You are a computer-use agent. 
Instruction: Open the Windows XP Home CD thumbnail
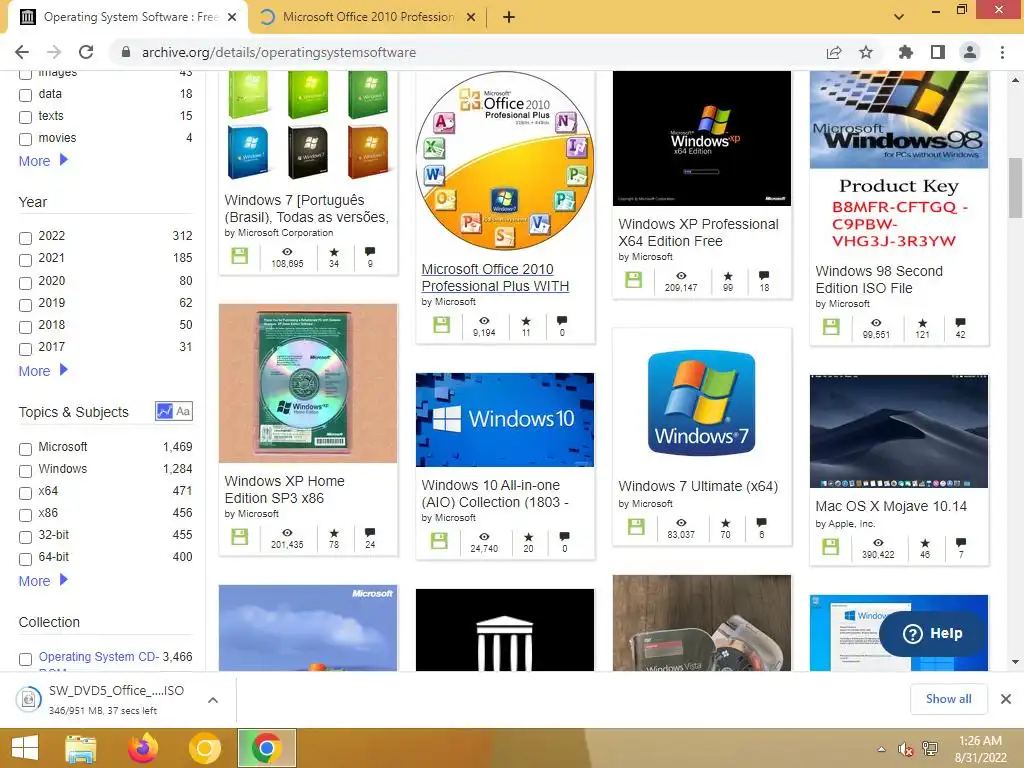[308, 383]
